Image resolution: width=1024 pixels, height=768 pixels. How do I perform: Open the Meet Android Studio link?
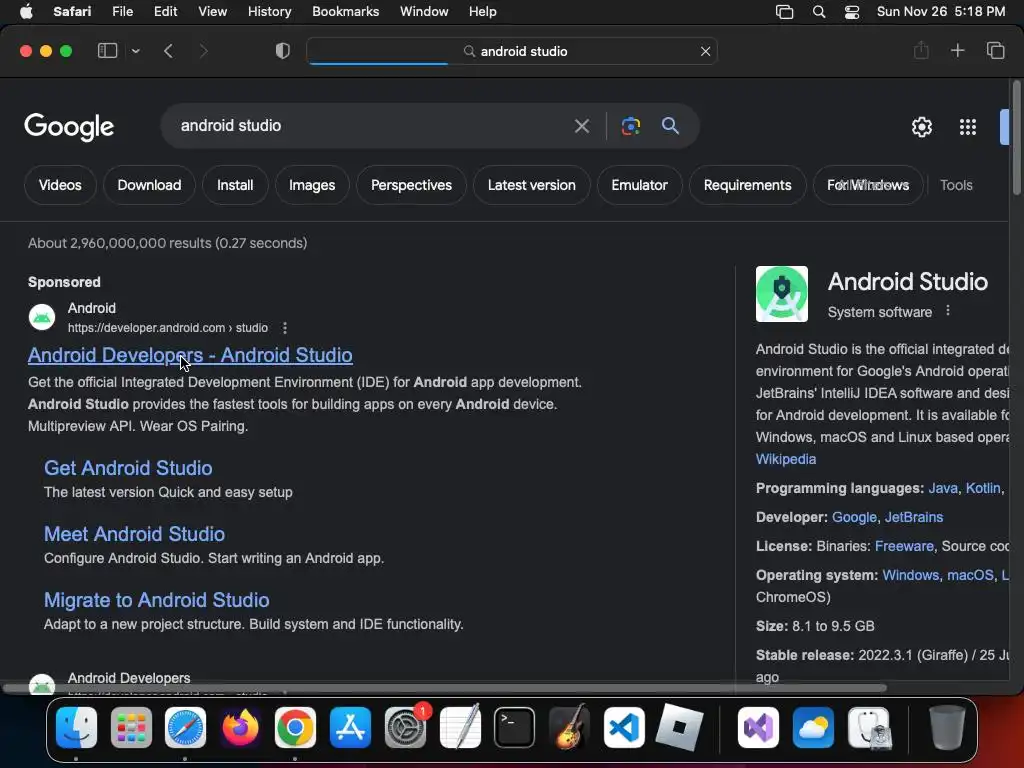pos(135,534)
